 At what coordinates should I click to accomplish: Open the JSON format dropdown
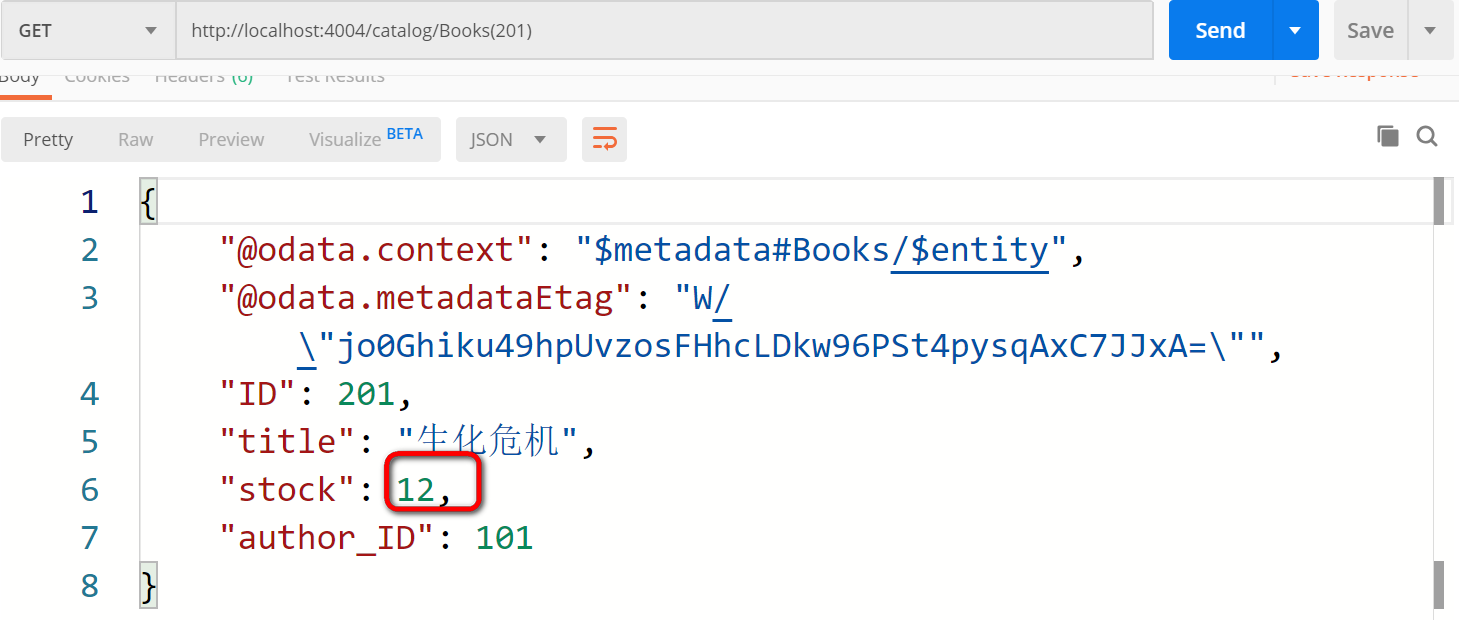click(x=511, y=139)
